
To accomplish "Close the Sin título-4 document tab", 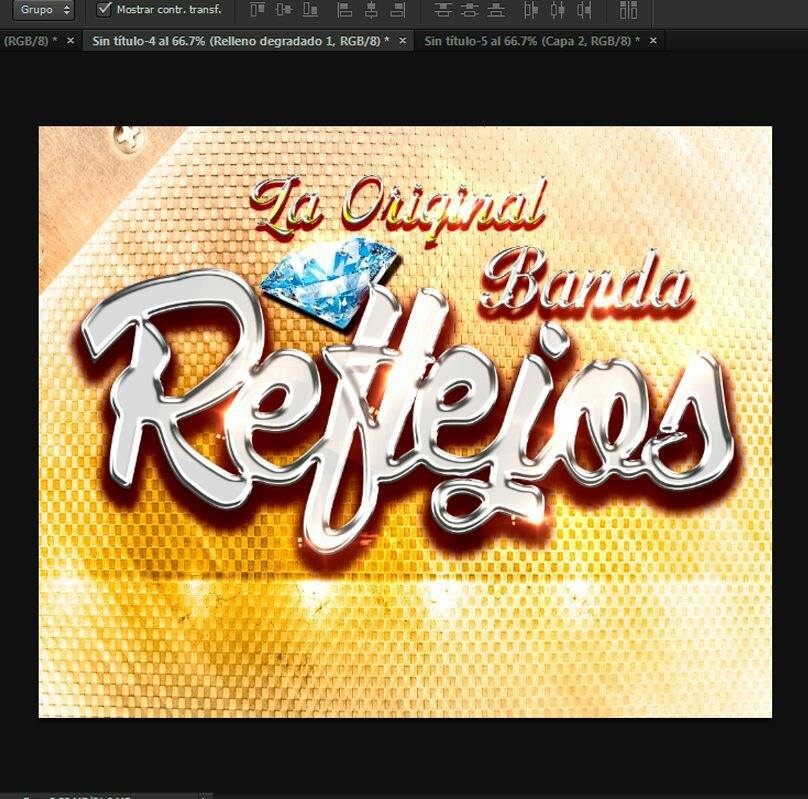I will click(402, 41).
